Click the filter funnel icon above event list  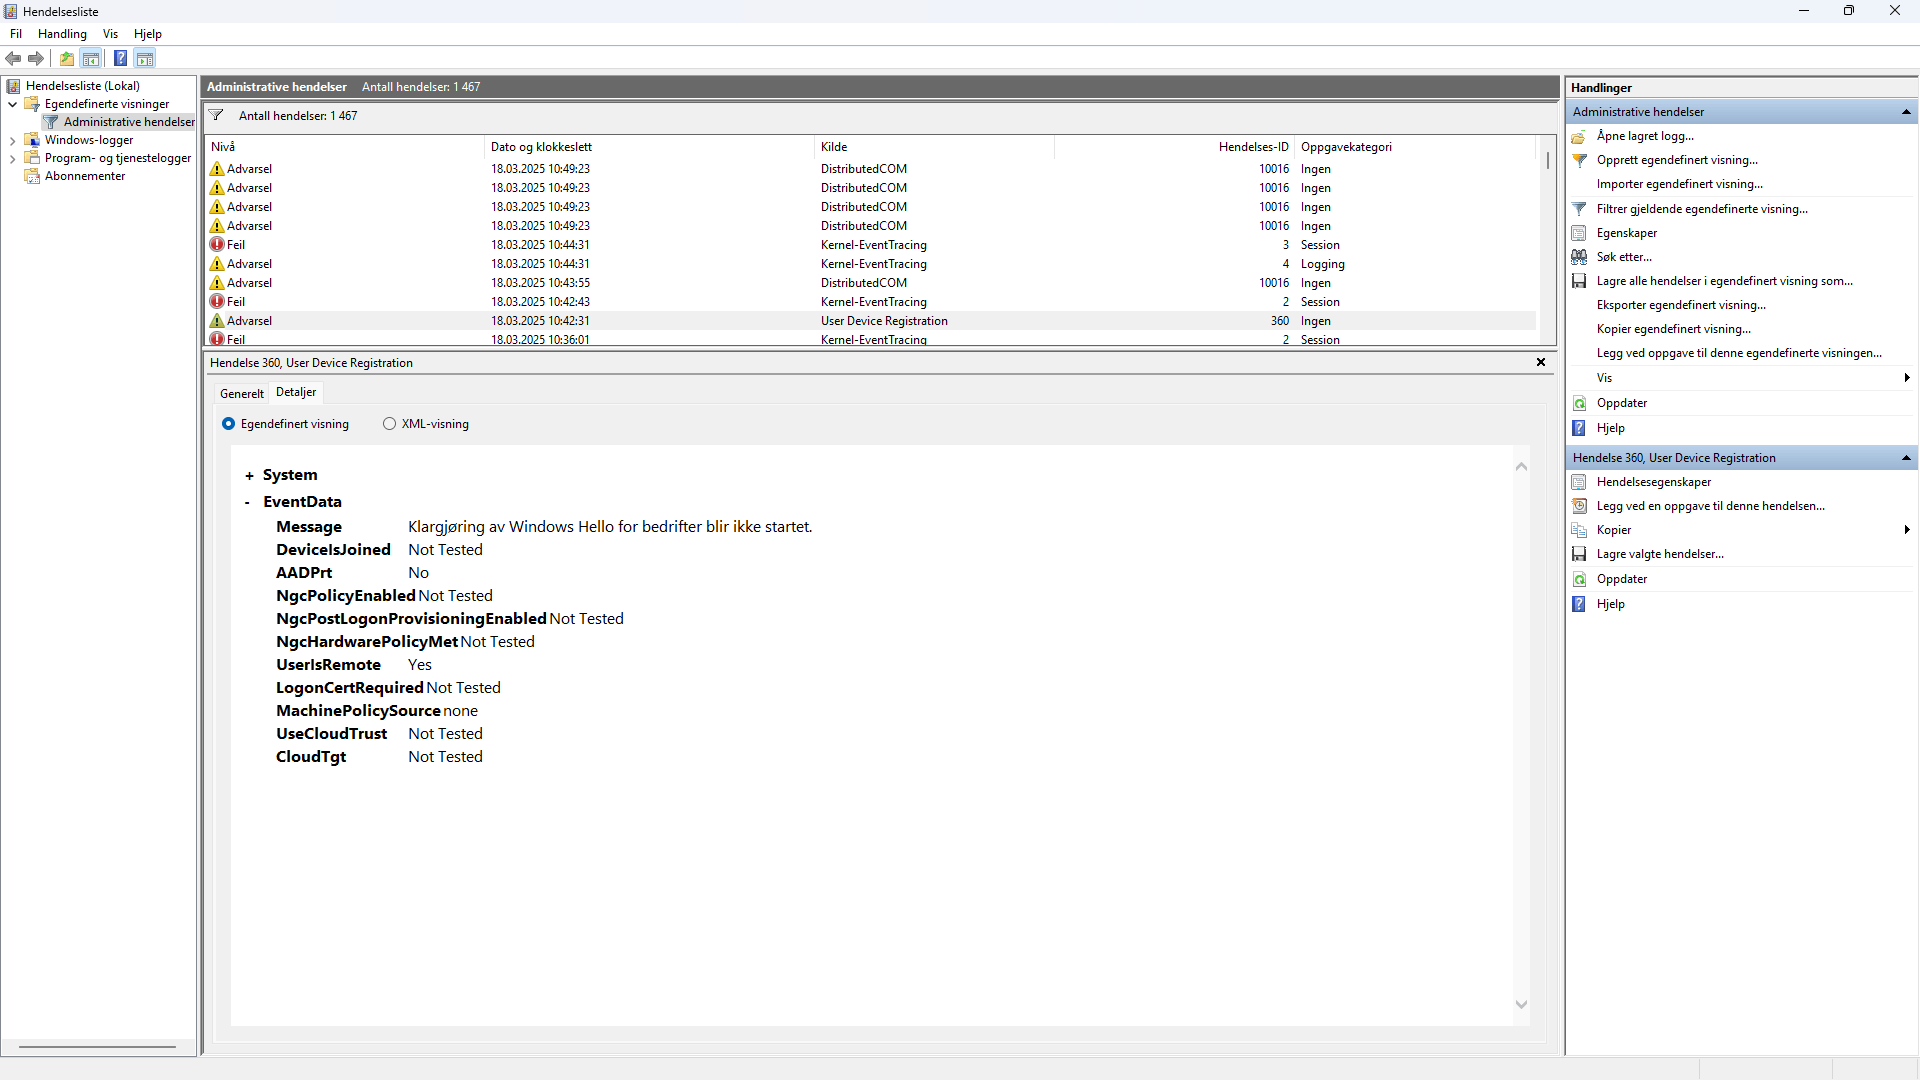tap(216, 115)
